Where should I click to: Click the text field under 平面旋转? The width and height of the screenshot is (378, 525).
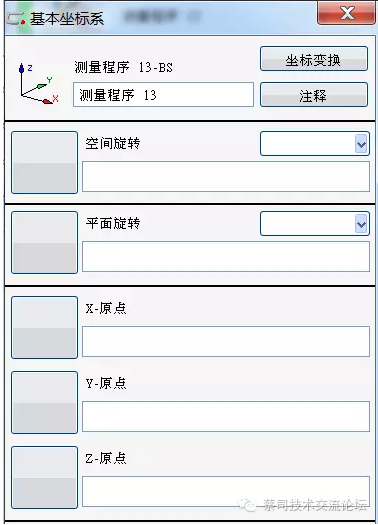tap(226, 256)
